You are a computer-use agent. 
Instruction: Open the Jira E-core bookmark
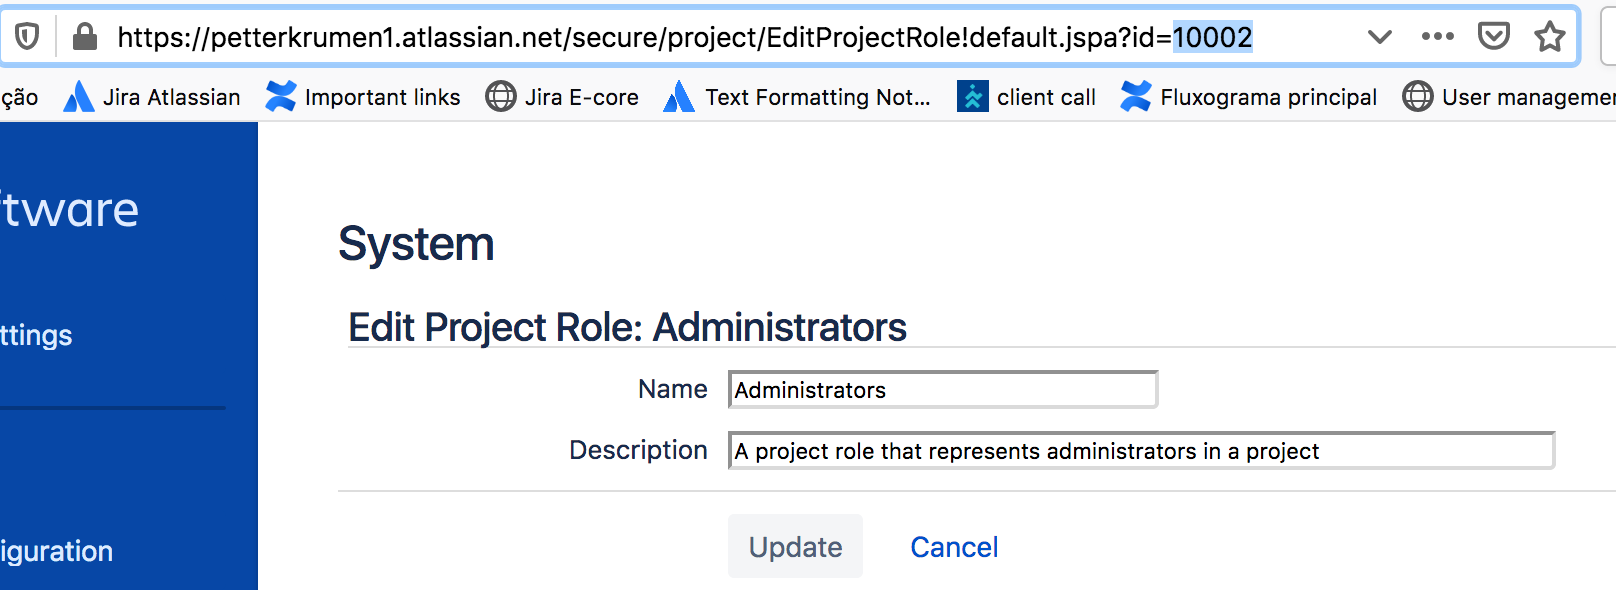(x=562, y=97)
